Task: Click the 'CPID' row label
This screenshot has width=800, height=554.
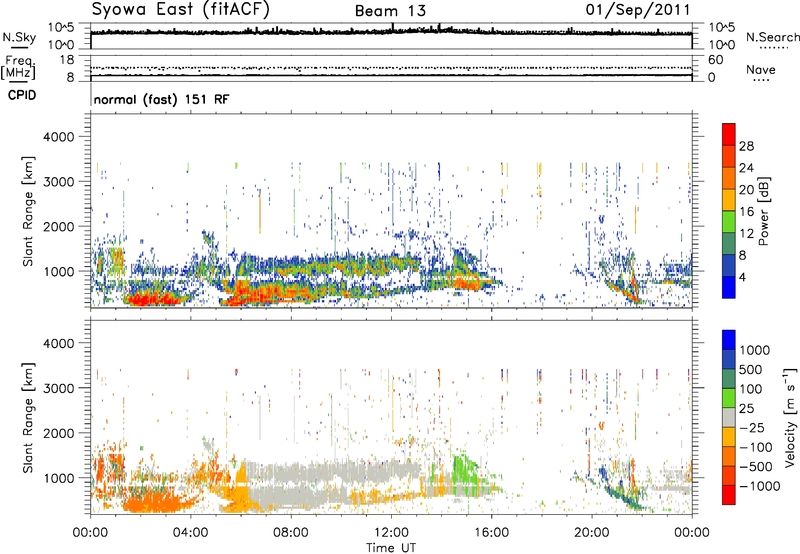Action: coord(22,95)
